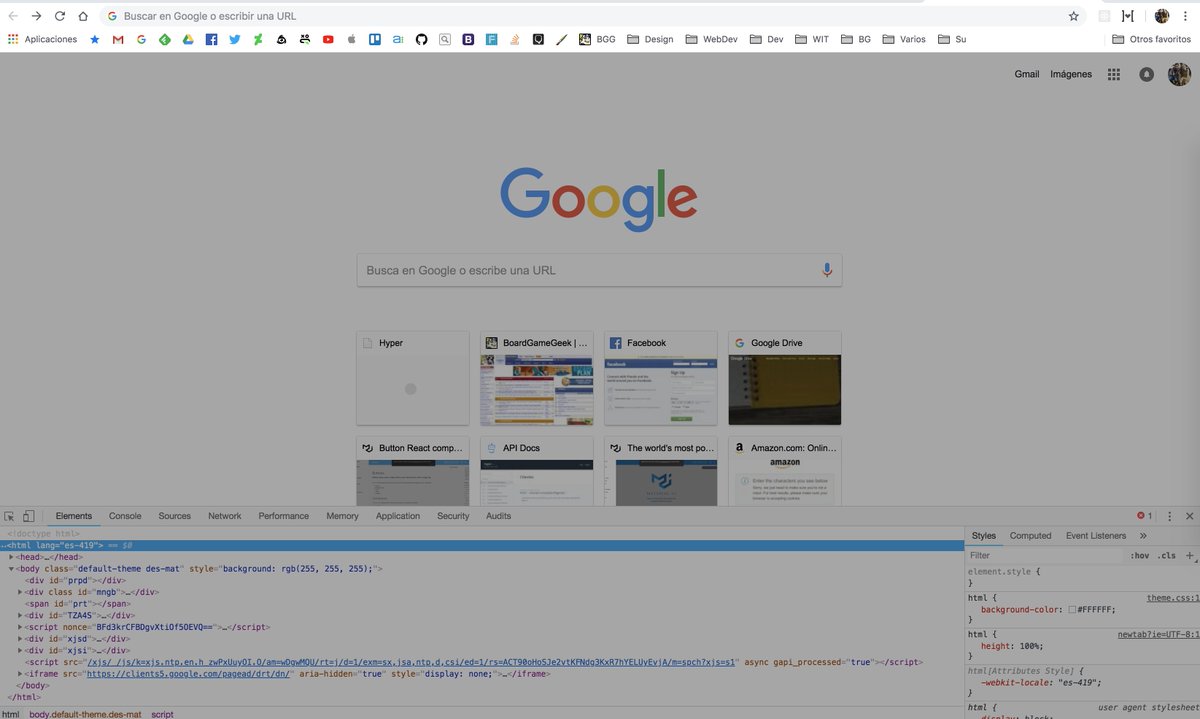Start voice search with microphone icon
Image resolution: width=1200 pixels, height=719 pixels.
point(827,270)
